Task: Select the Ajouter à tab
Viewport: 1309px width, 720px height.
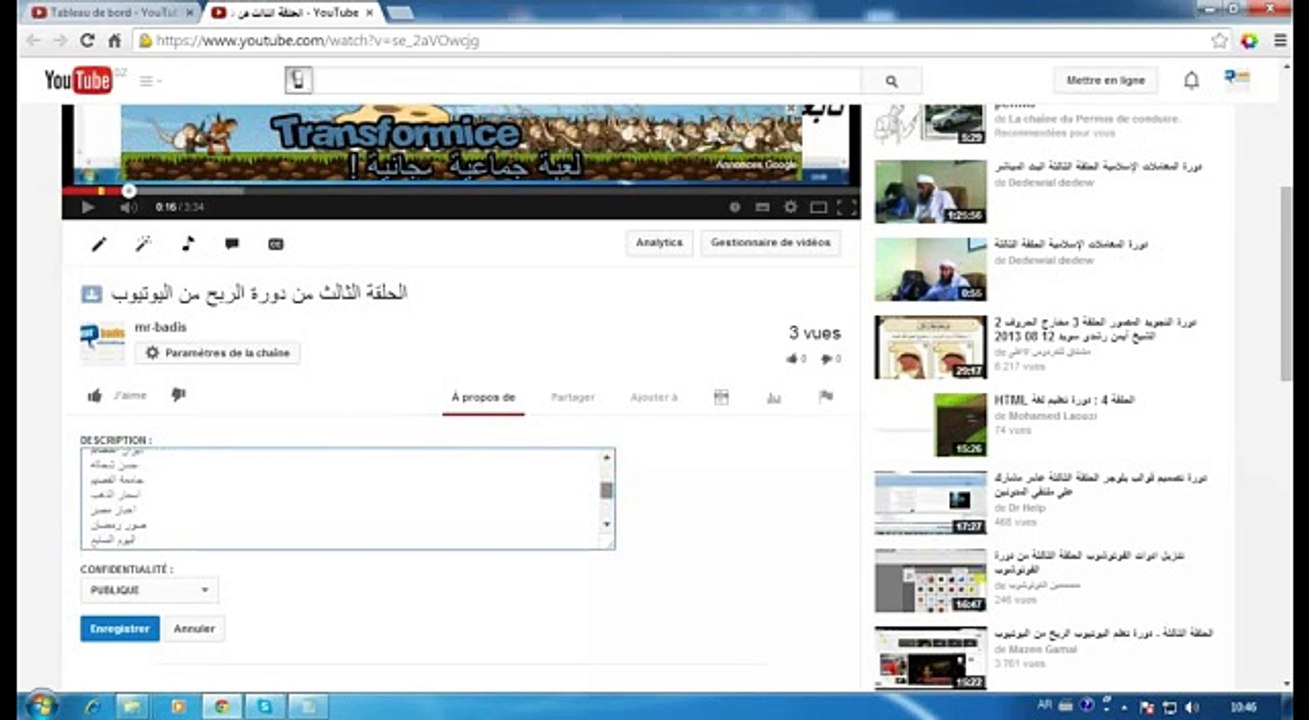Action: tap(653, 397)
